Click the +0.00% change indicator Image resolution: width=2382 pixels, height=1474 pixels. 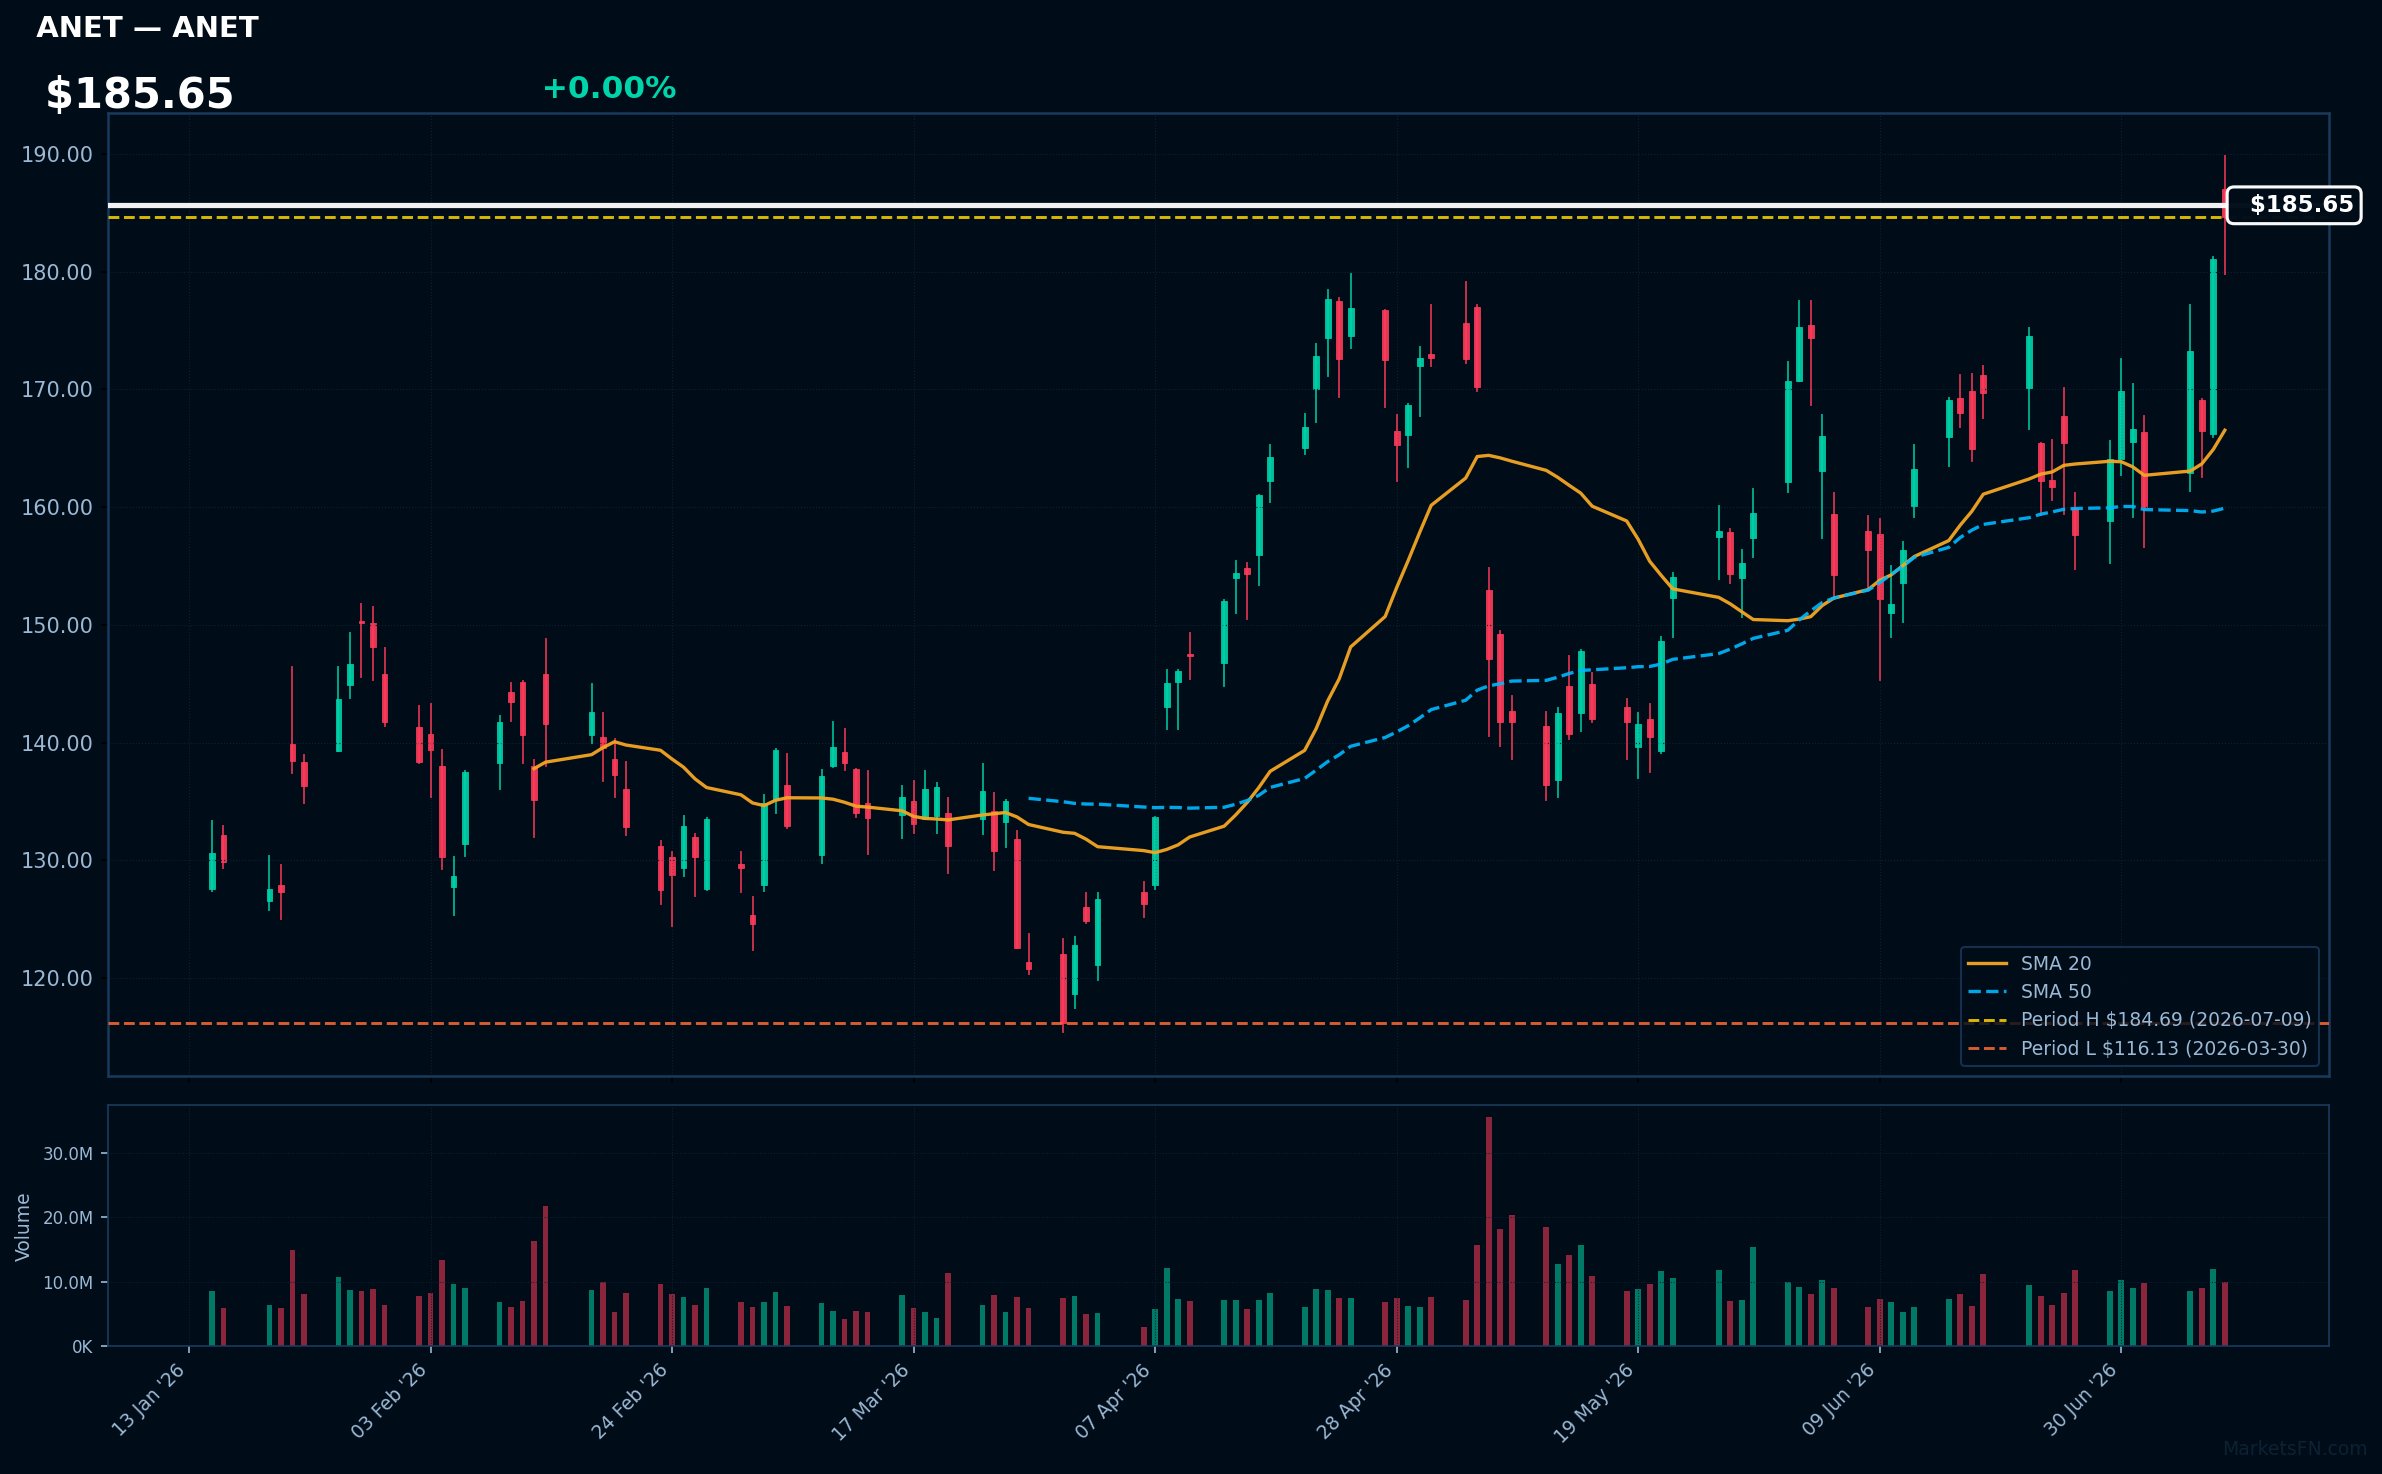point(609,88)
